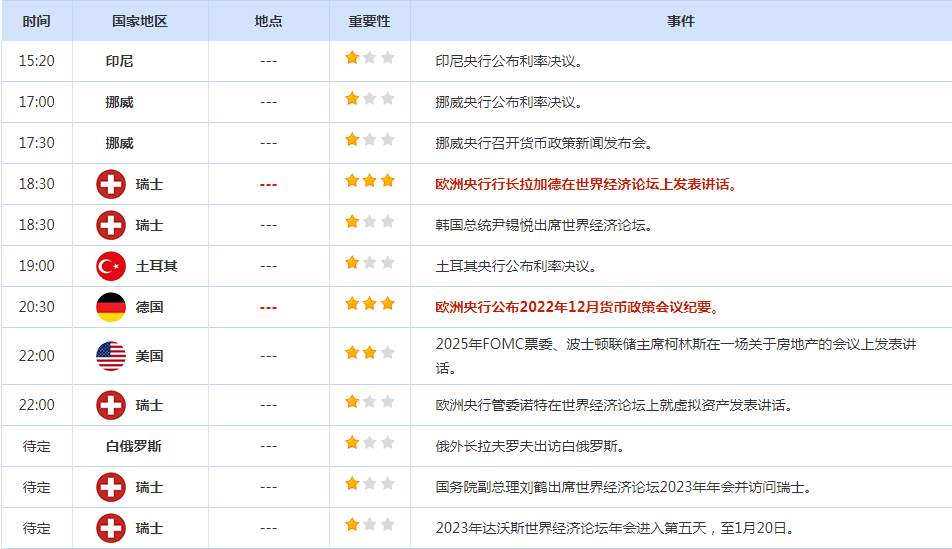Image resolution: width=952 pixels, height=549 pixels.
Task: Click the 事件 column header
Action: click(681, 21)
